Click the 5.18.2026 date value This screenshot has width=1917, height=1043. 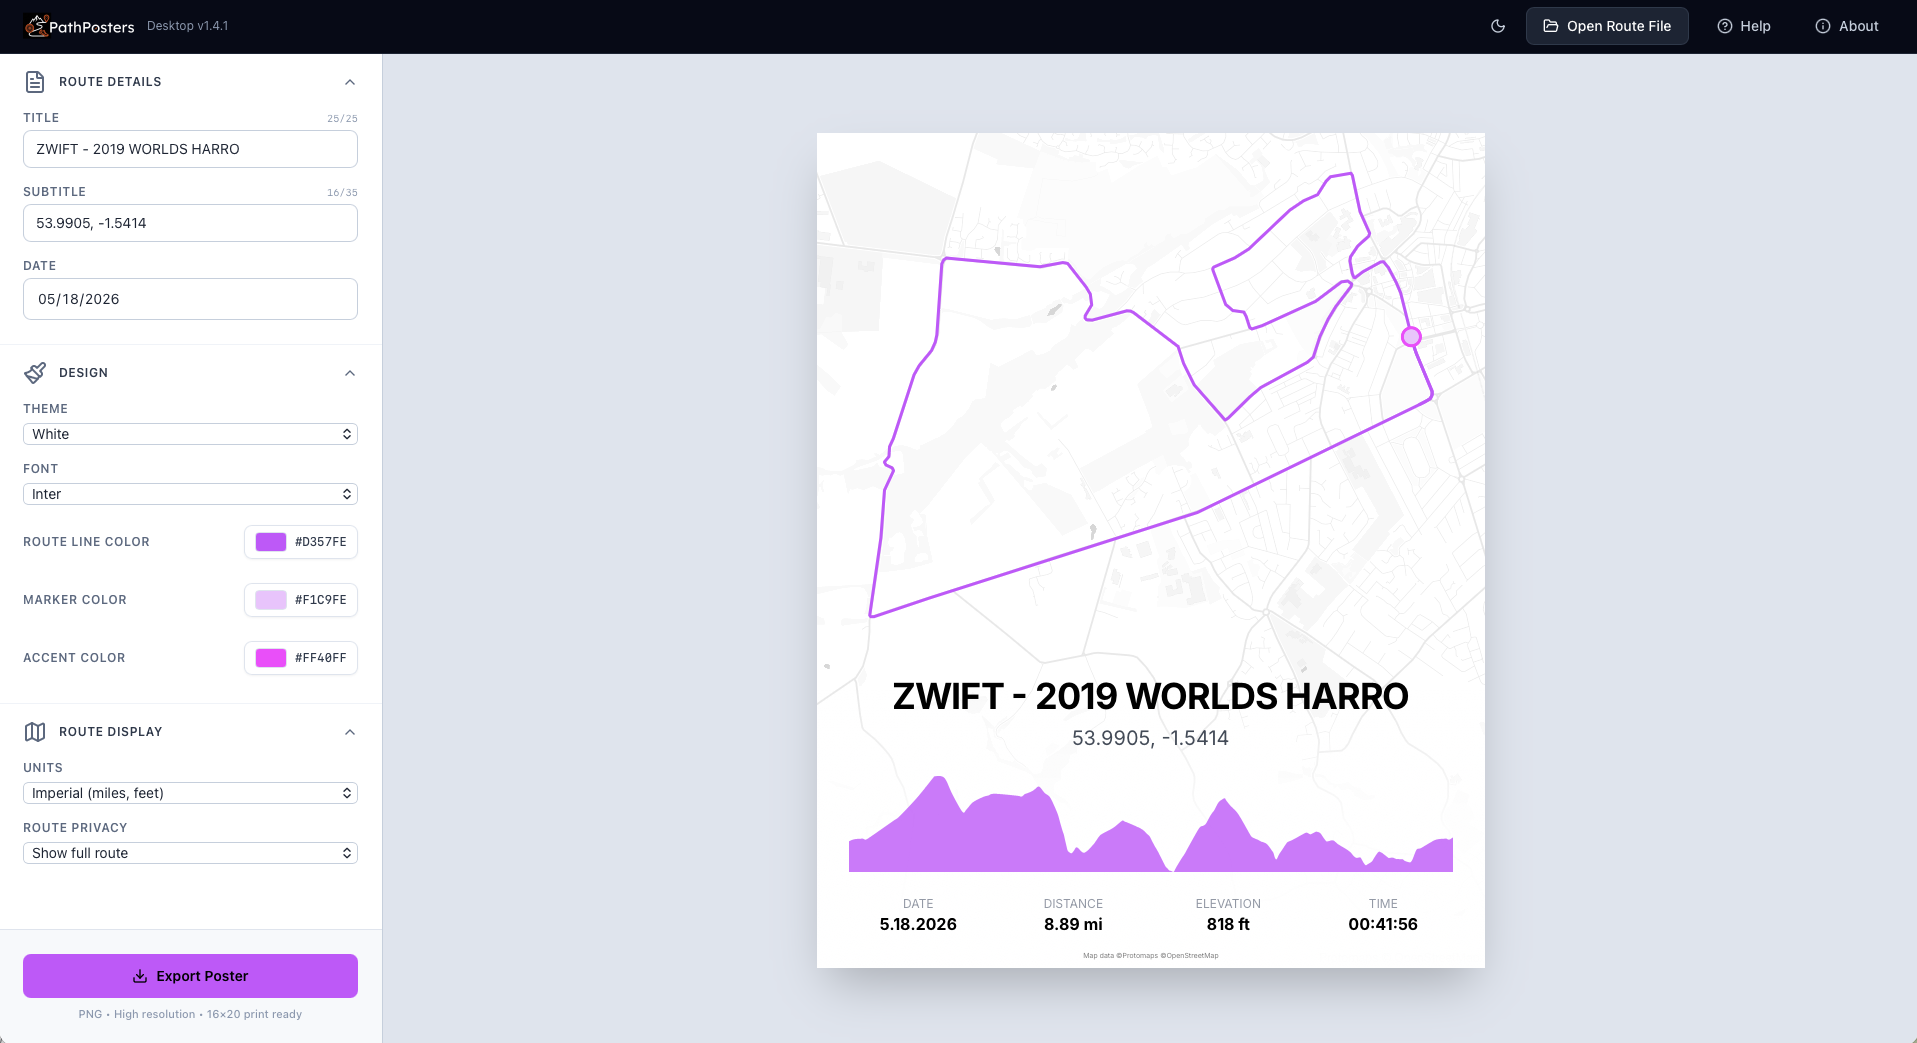[918, 924]
